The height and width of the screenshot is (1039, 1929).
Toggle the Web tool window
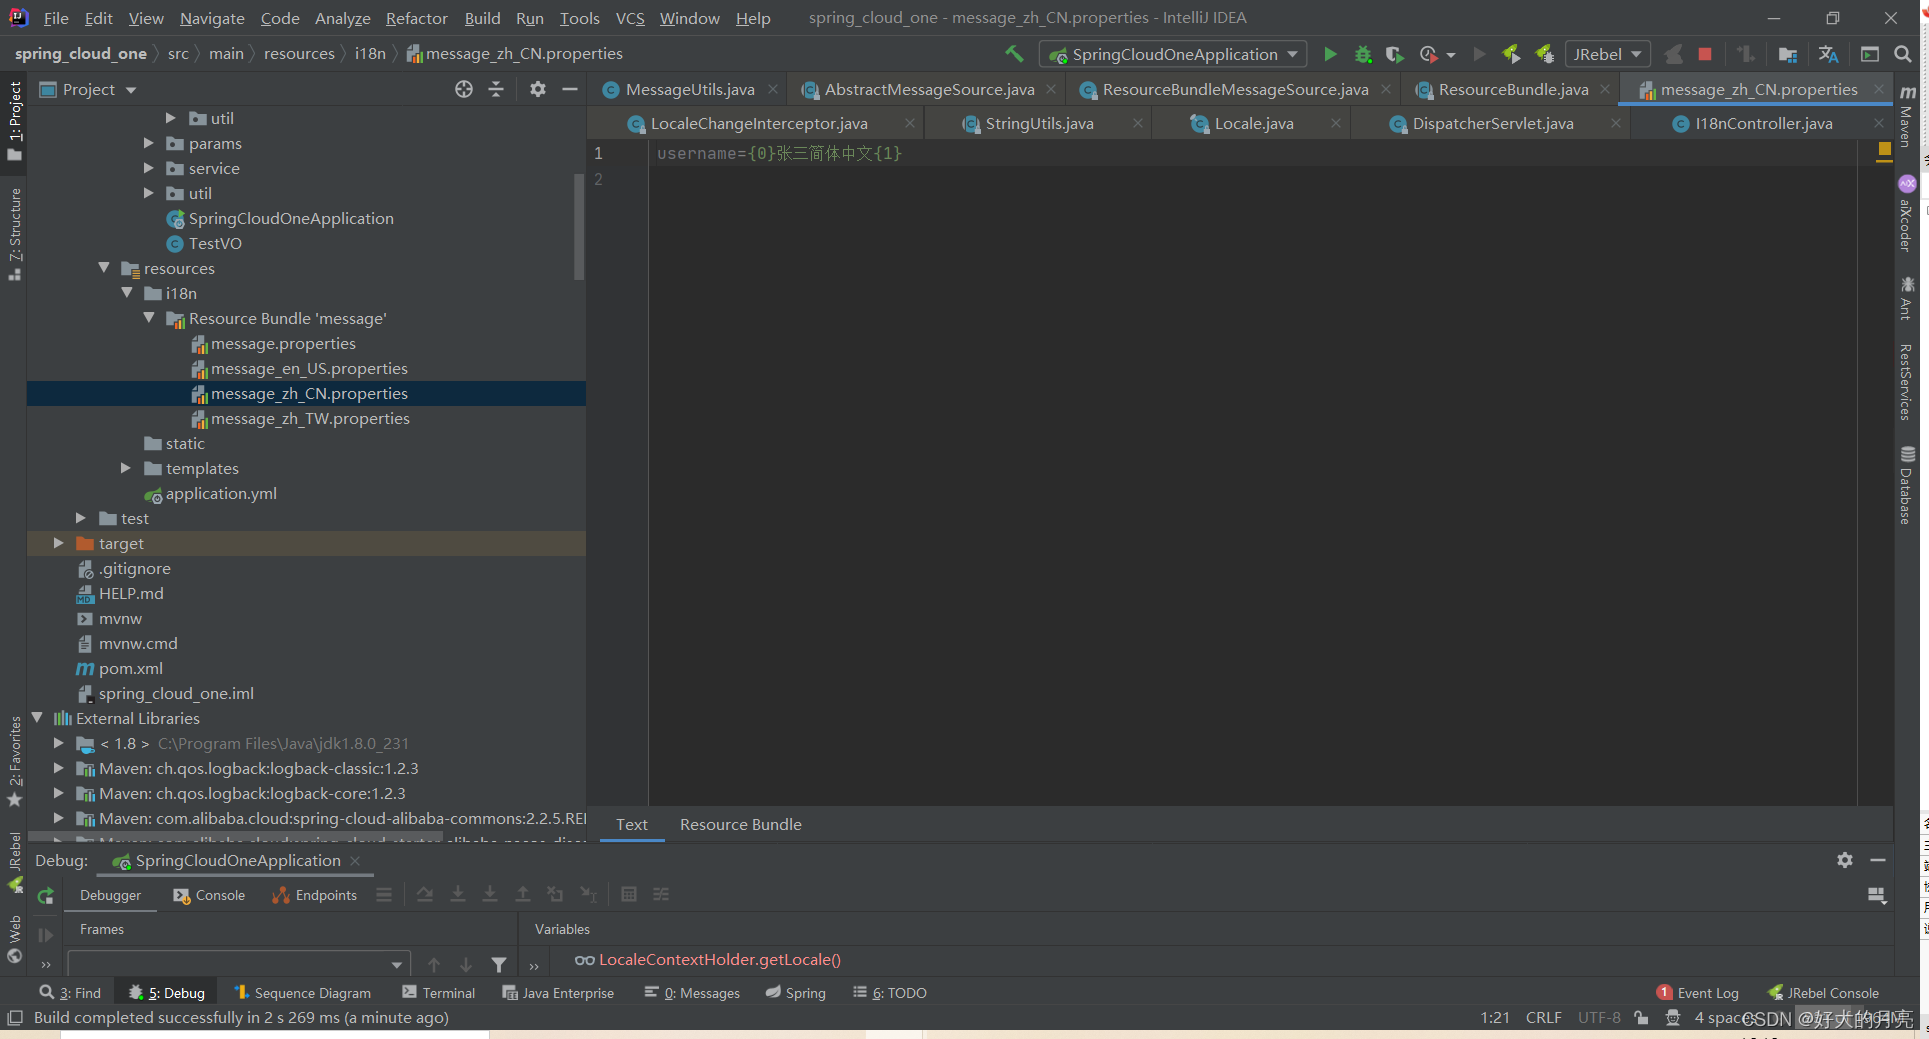click(x=14, y=940)
